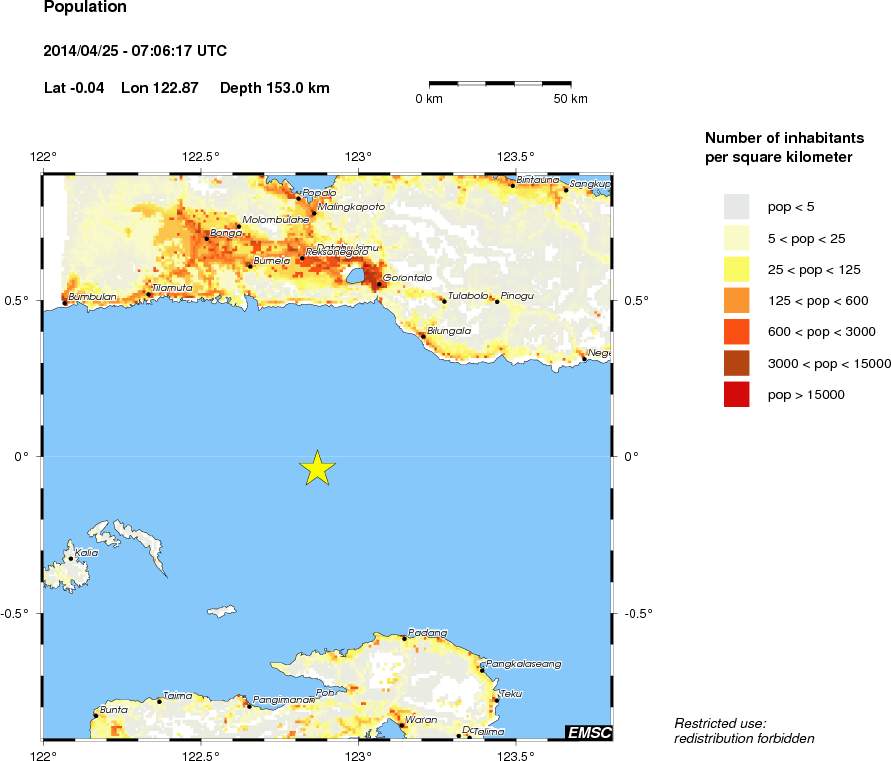The width and height of the screenshot is (891, 761).
Task: Click the '3000 < pop < 15000' legend swatch
Action: (736, 364)
